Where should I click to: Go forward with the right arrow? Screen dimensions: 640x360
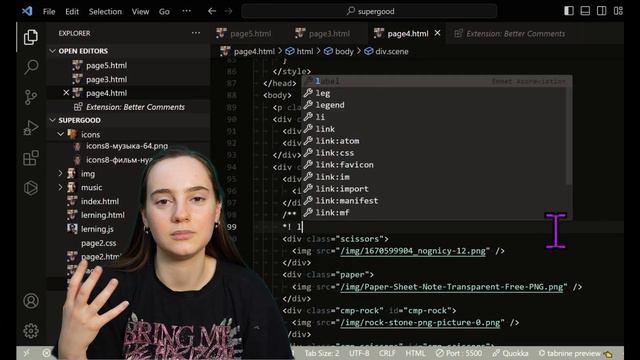[229, 11]
